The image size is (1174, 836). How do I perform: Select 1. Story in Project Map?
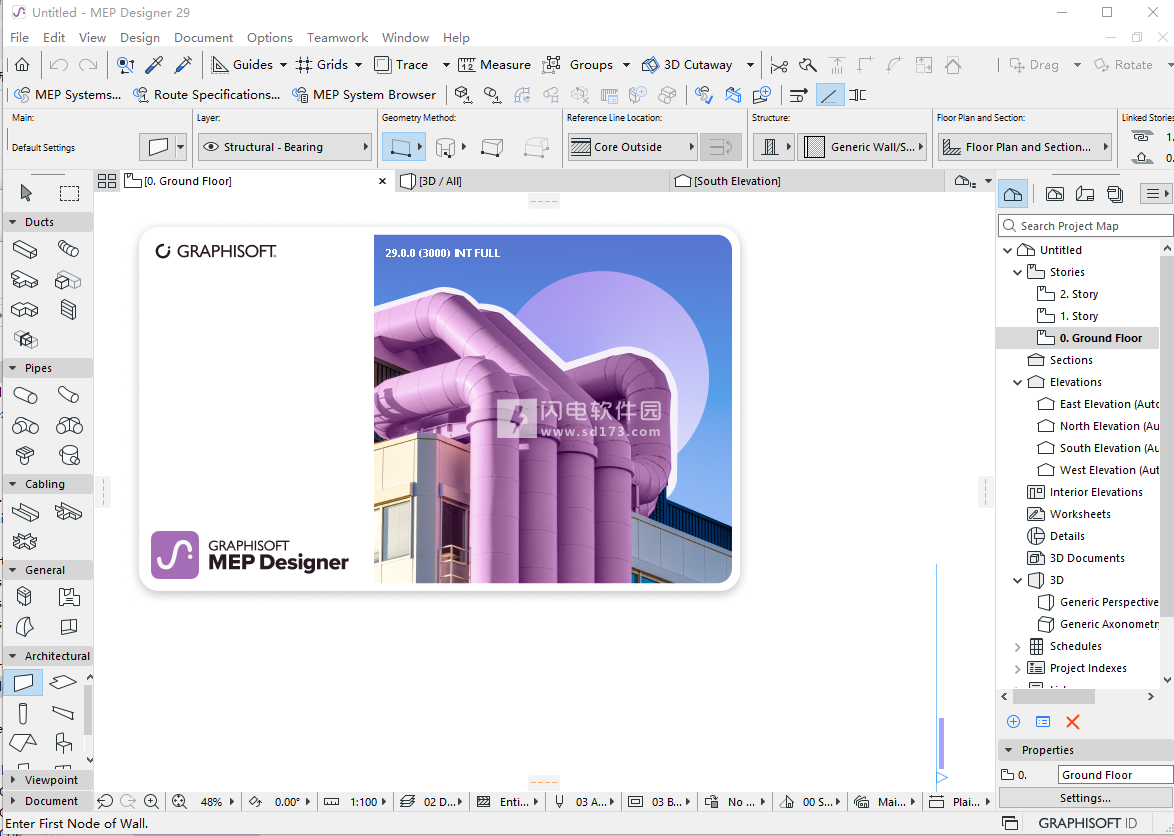pyautogui.click(x=1078, y=316)
